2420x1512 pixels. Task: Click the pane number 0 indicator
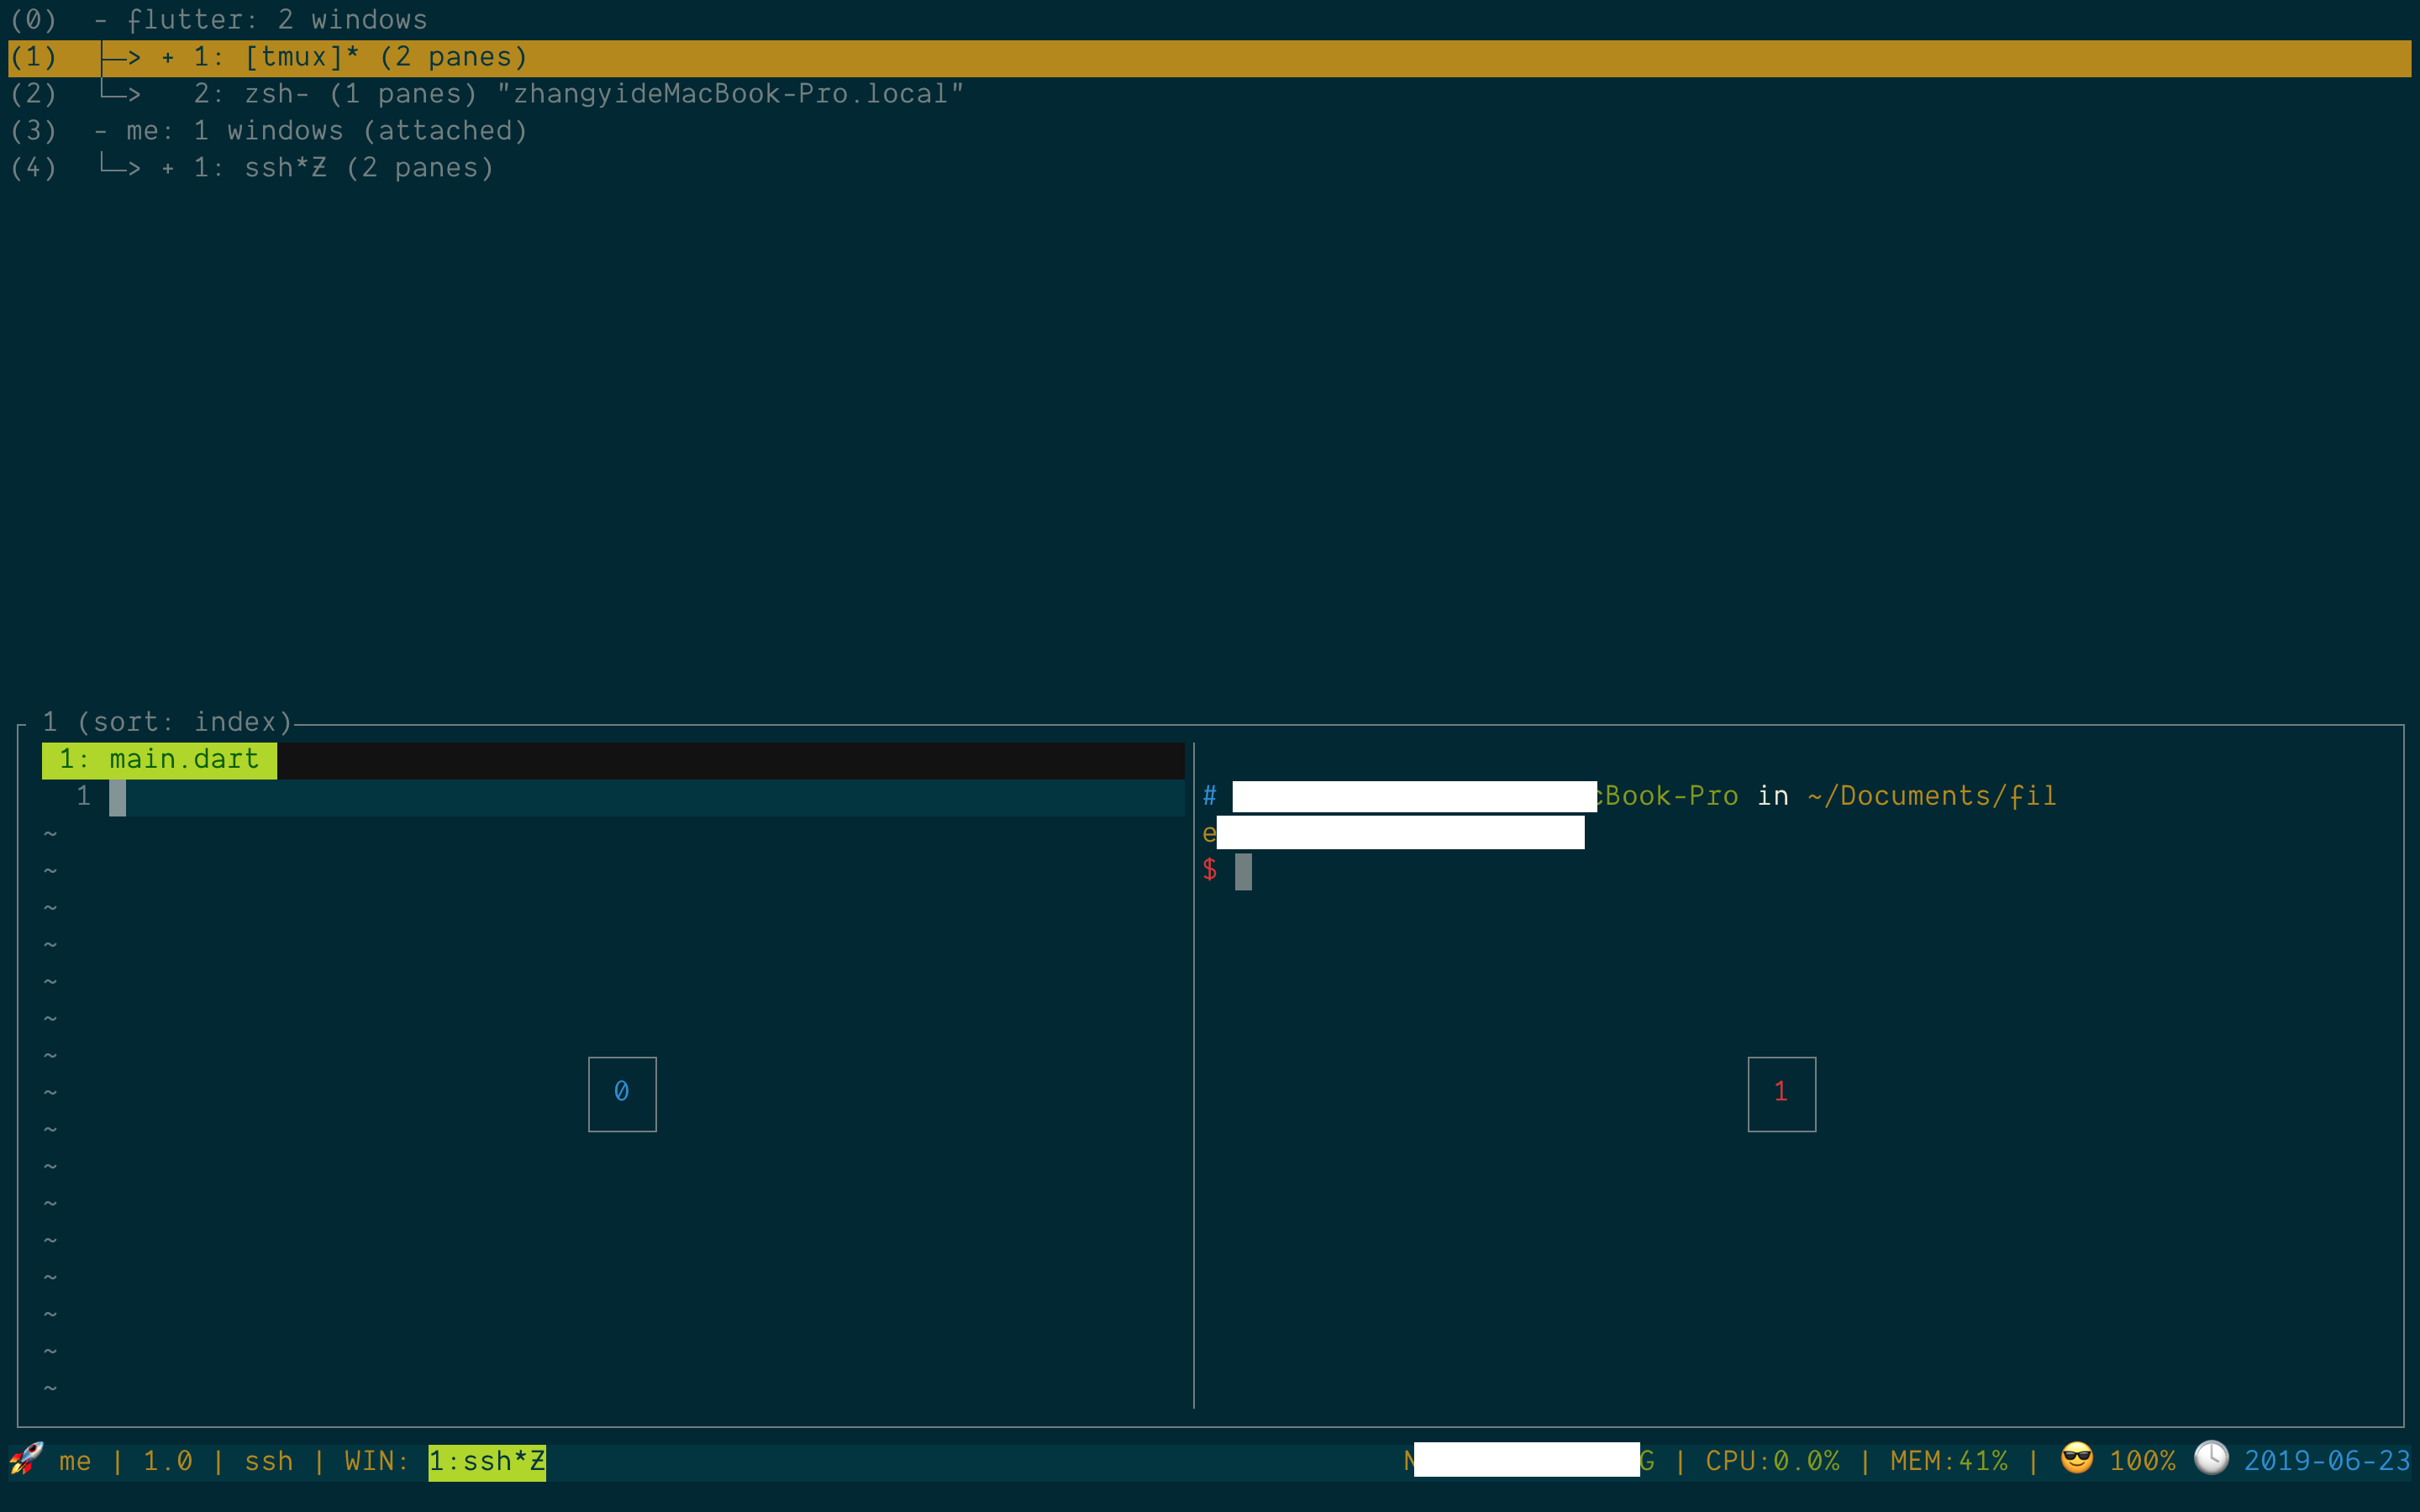622,1093
